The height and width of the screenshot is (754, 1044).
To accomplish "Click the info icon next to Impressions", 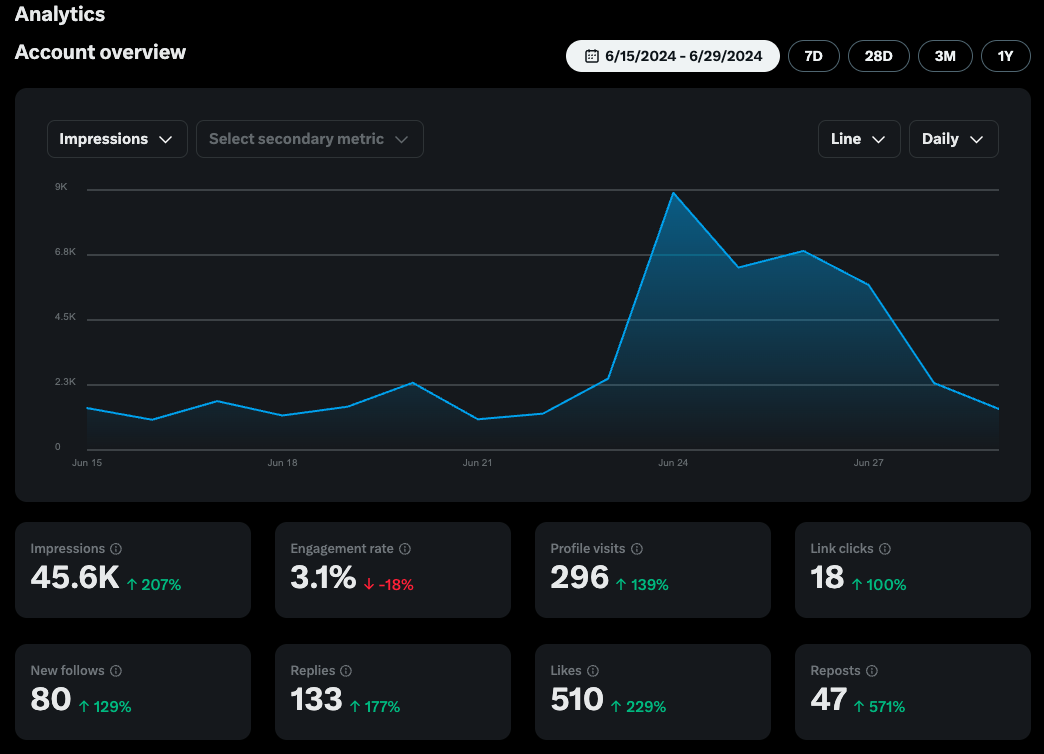I will pyautogui.click(x=116, y=549).
